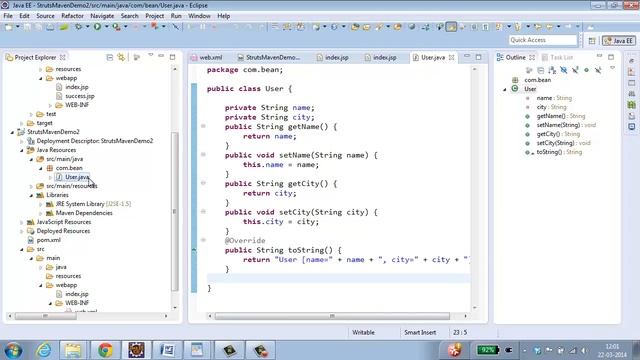Select pom.xml in Project Explorer

coord(49,240)
